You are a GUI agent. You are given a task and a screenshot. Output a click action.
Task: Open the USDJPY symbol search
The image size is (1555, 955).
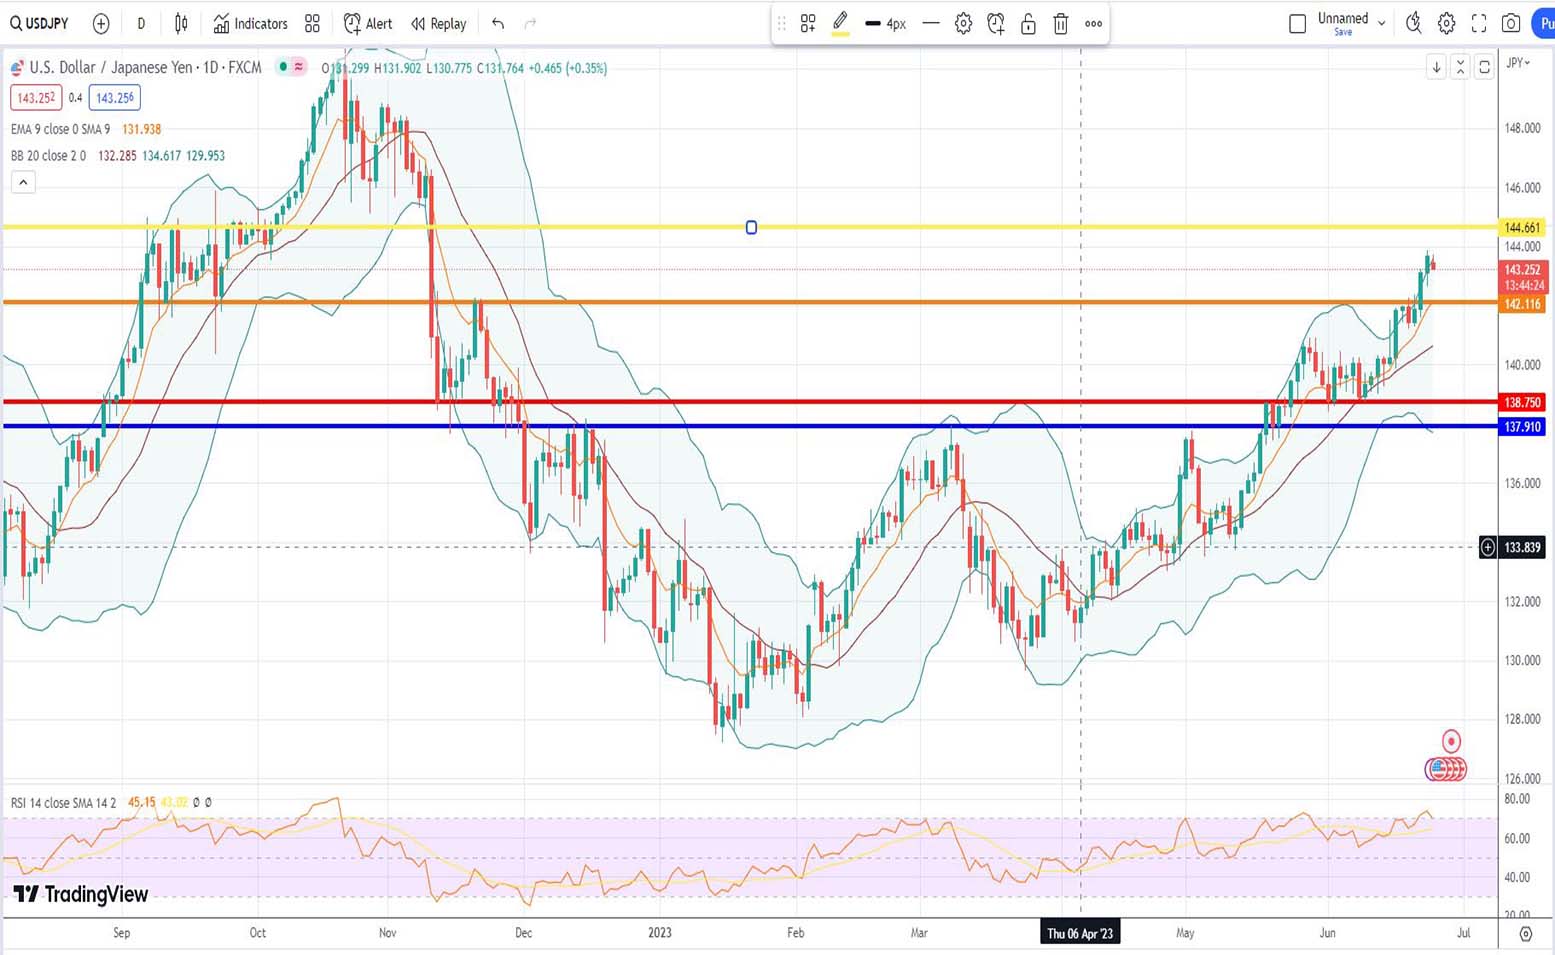tap(40, 23)
